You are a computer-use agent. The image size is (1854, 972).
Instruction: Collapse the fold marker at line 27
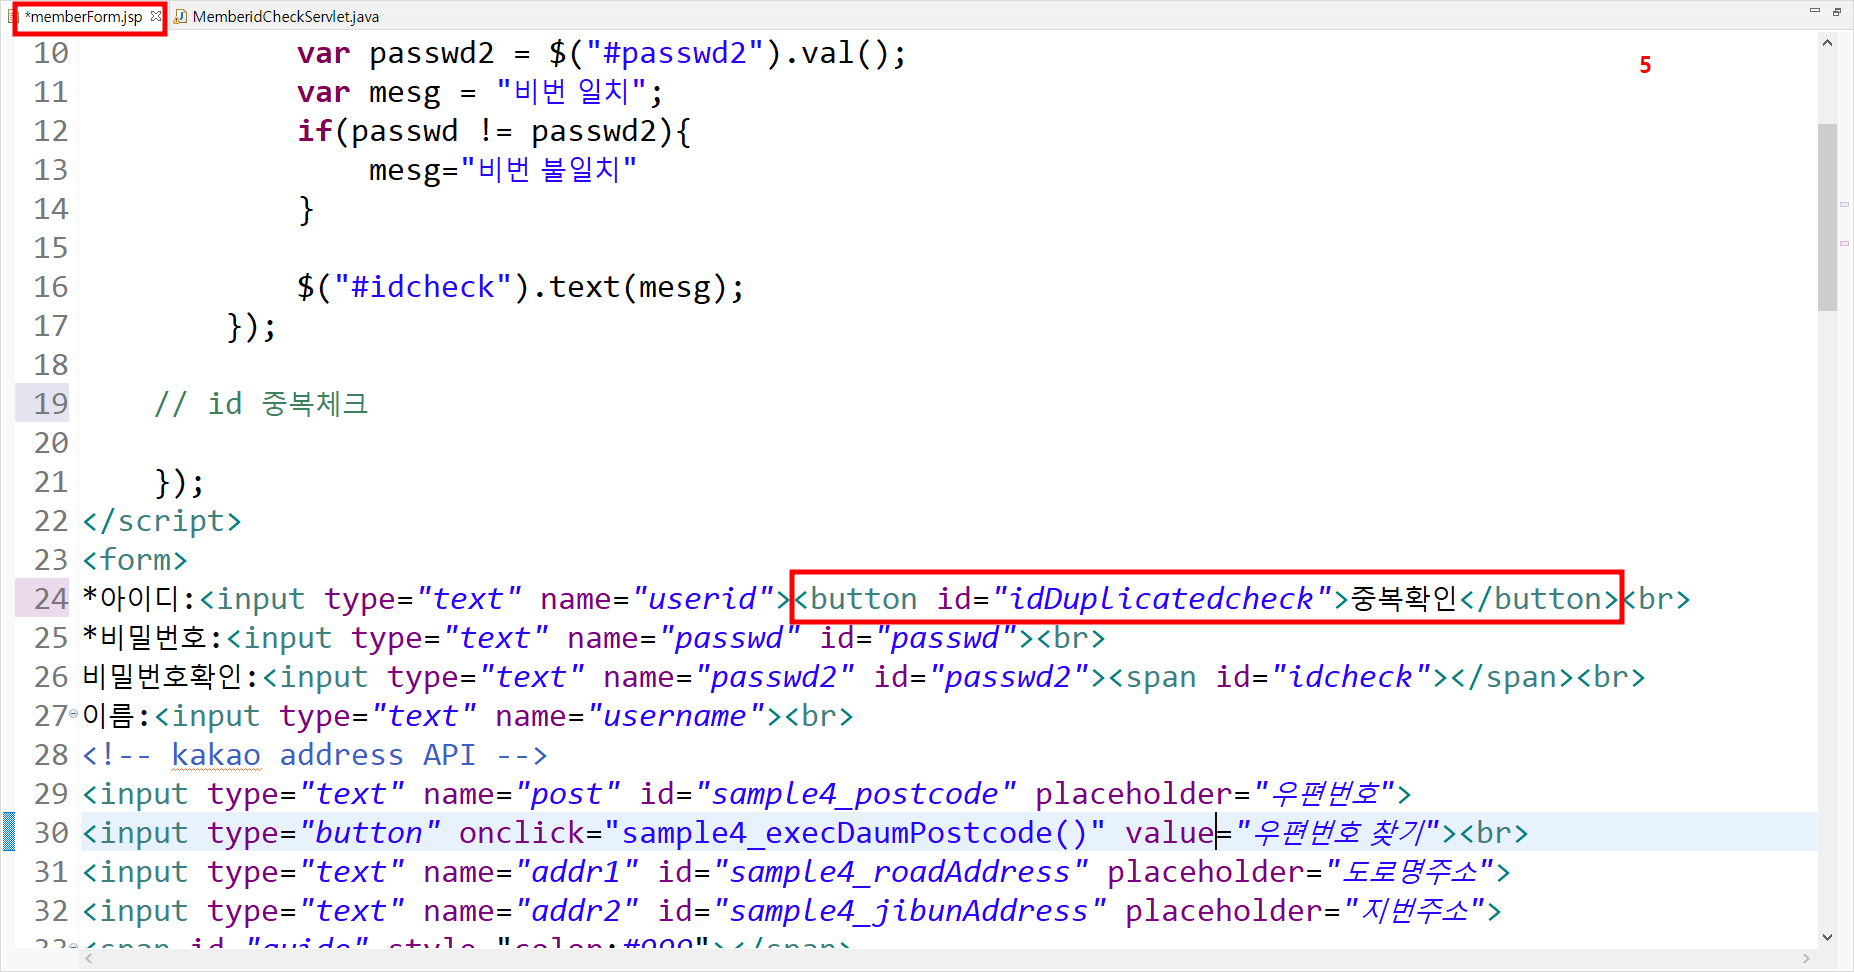coord(73,713)
